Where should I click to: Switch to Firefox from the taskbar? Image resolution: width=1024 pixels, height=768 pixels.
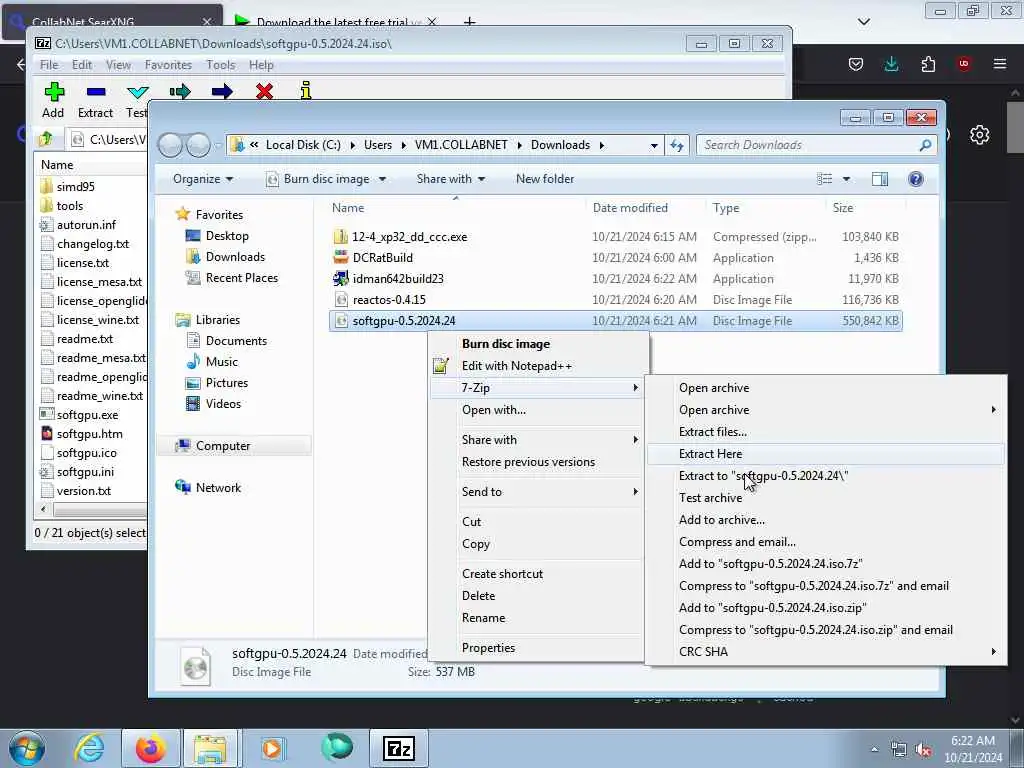(x=150, y=748)
